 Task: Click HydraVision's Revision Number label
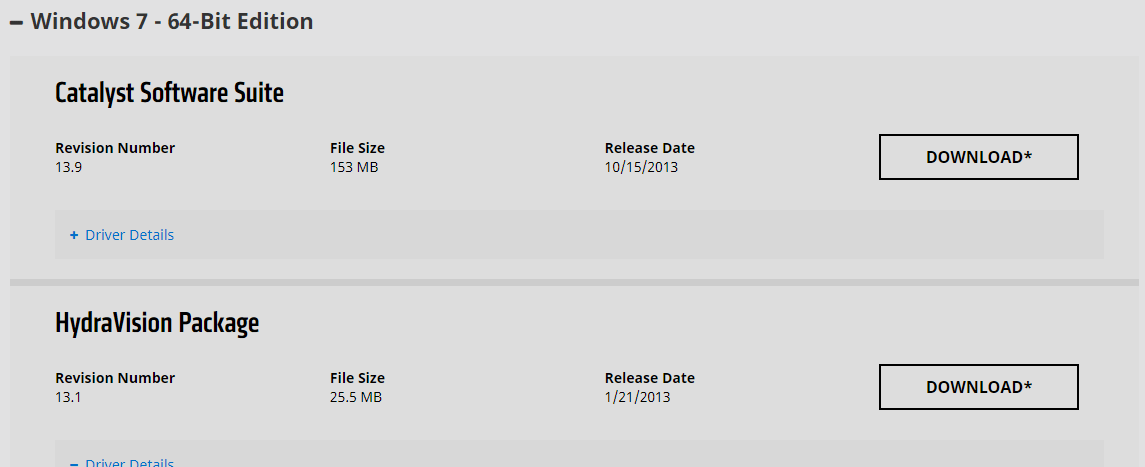pos(115,378)
